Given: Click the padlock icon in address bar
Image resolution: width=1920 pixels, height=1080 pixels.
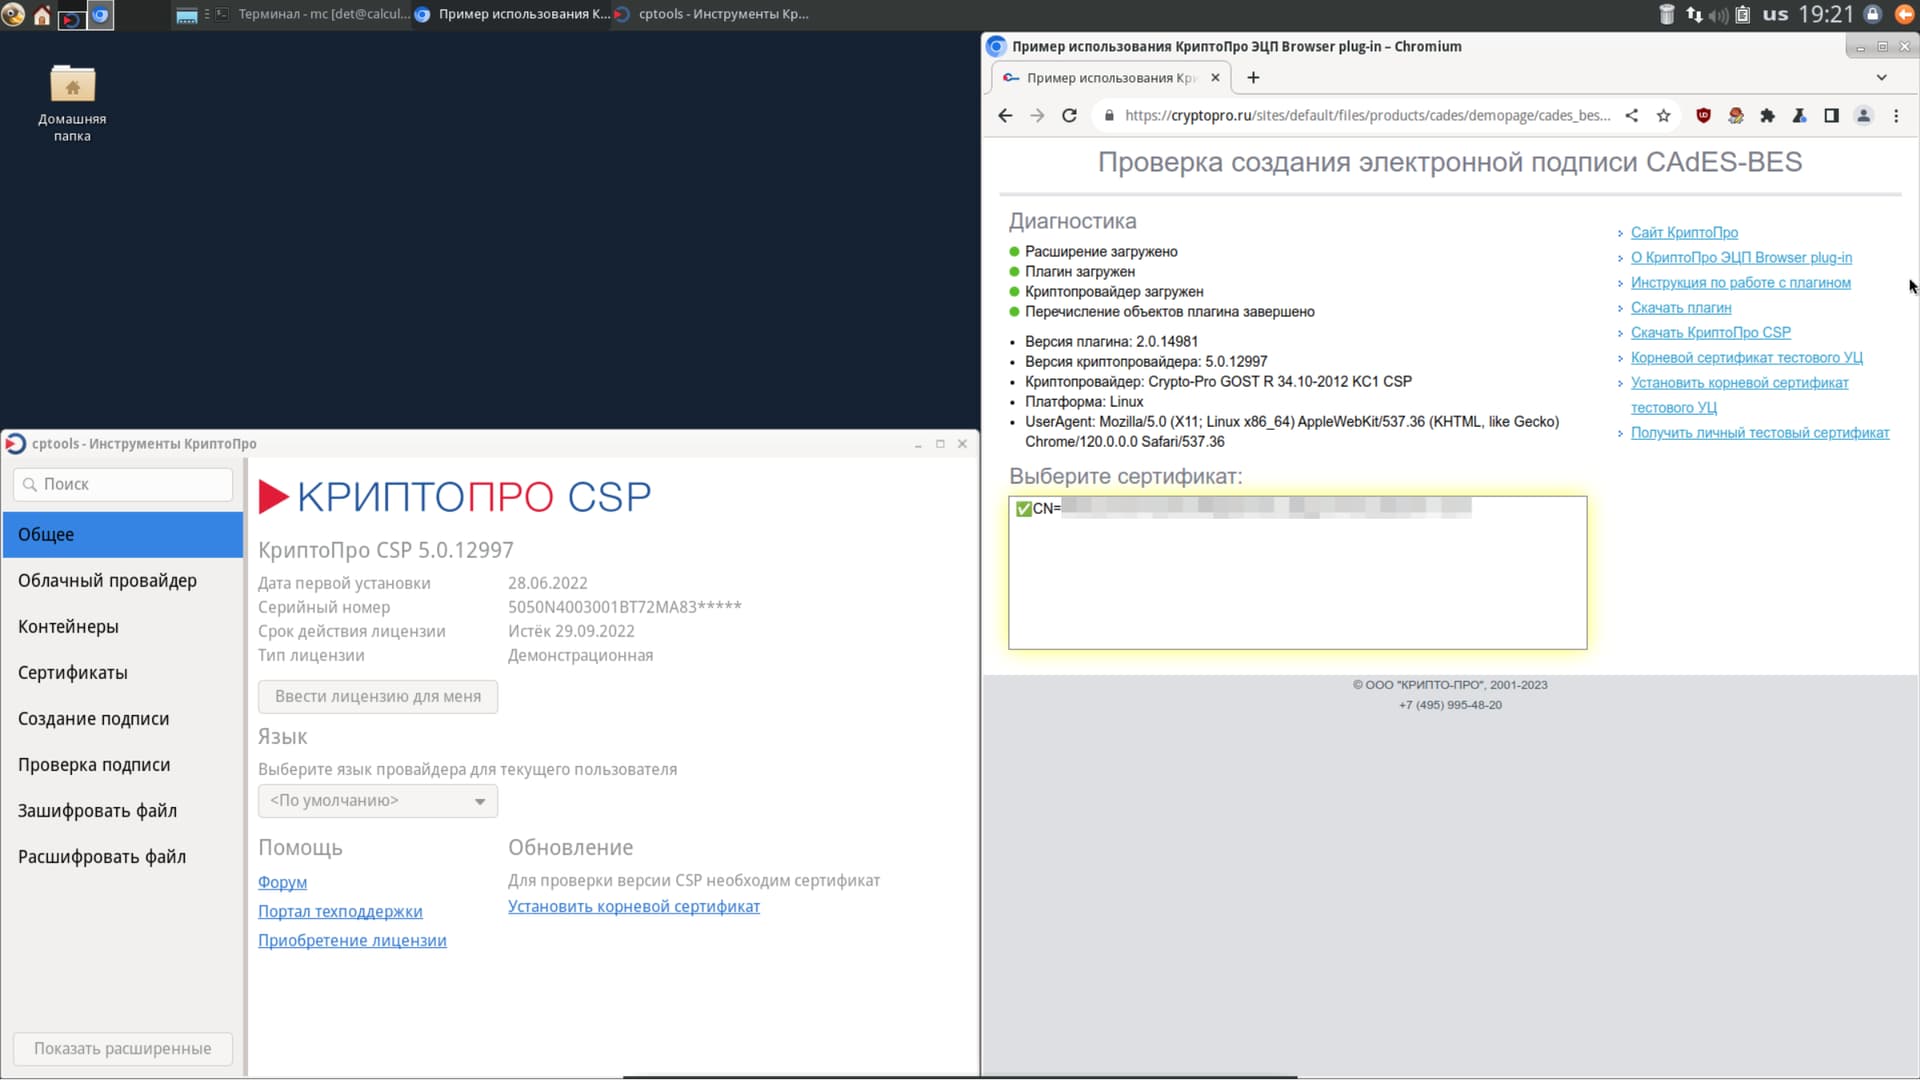Looking at the screenshot, I should click(x=1109, y=116).
